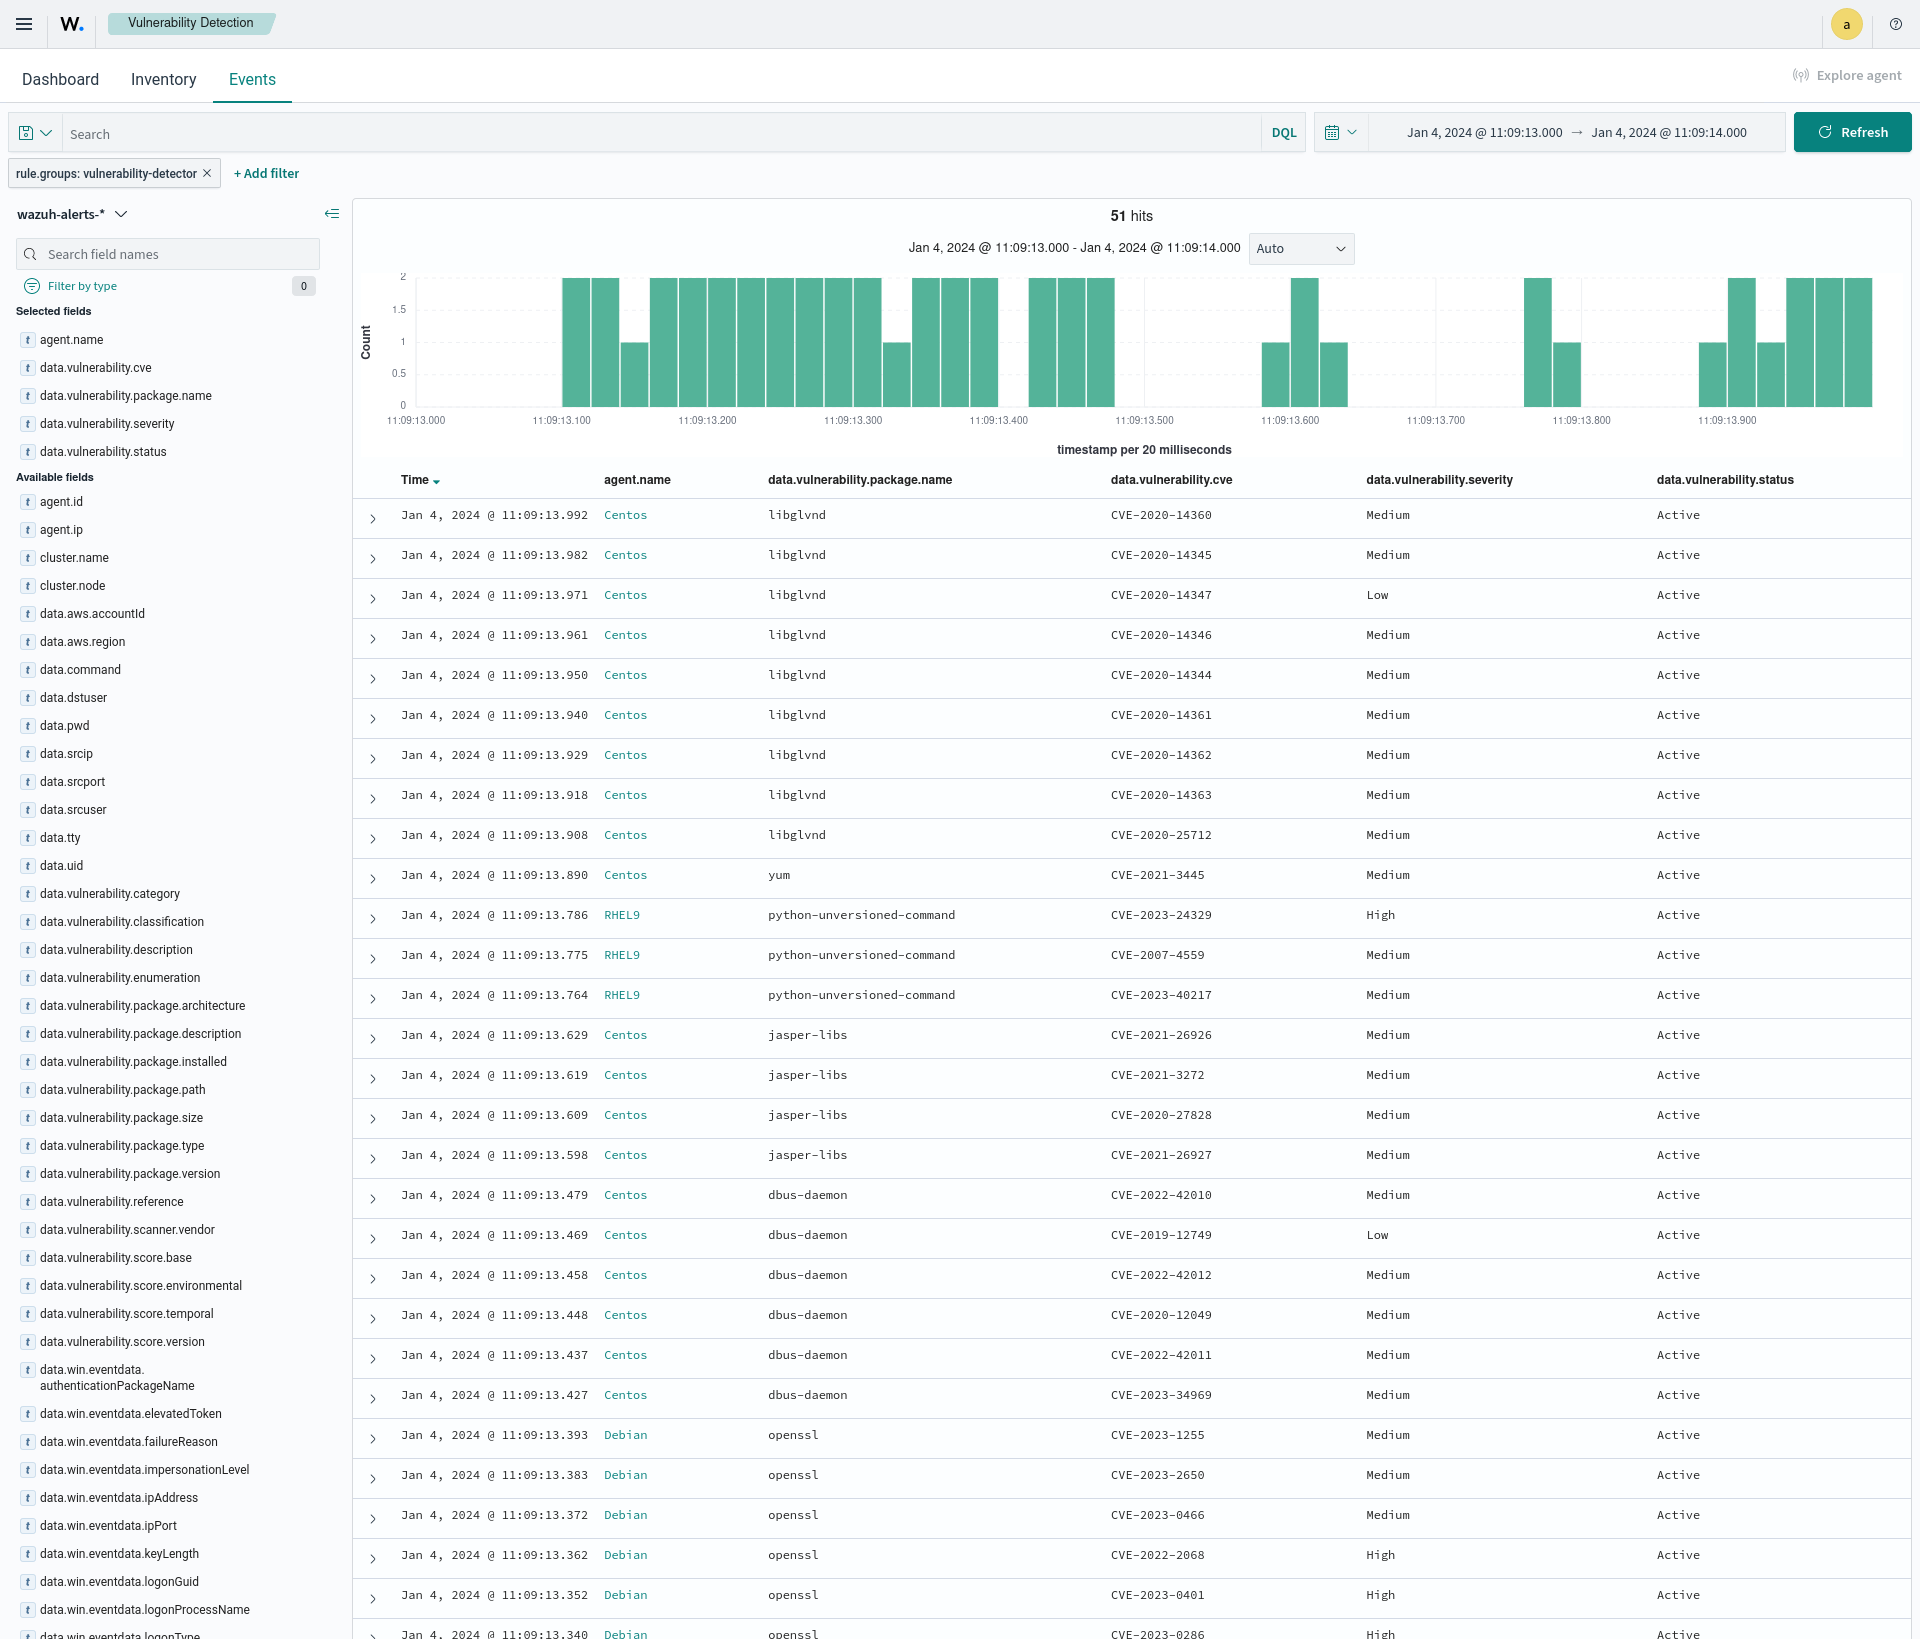Select the data.vulnerability.cve selected field
The image size is (1920, 1639).
point(96,368)
